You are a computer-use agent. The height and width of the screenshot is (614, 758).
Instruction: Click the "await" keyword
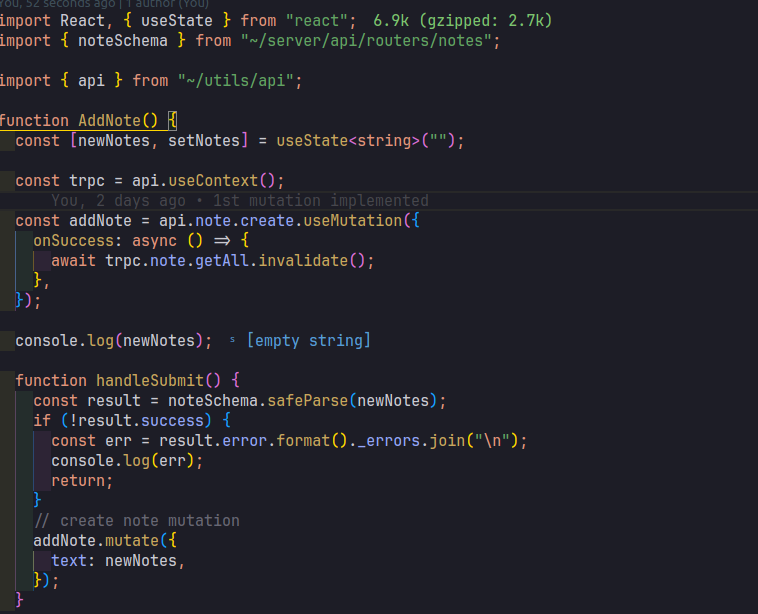click(73, 261)
